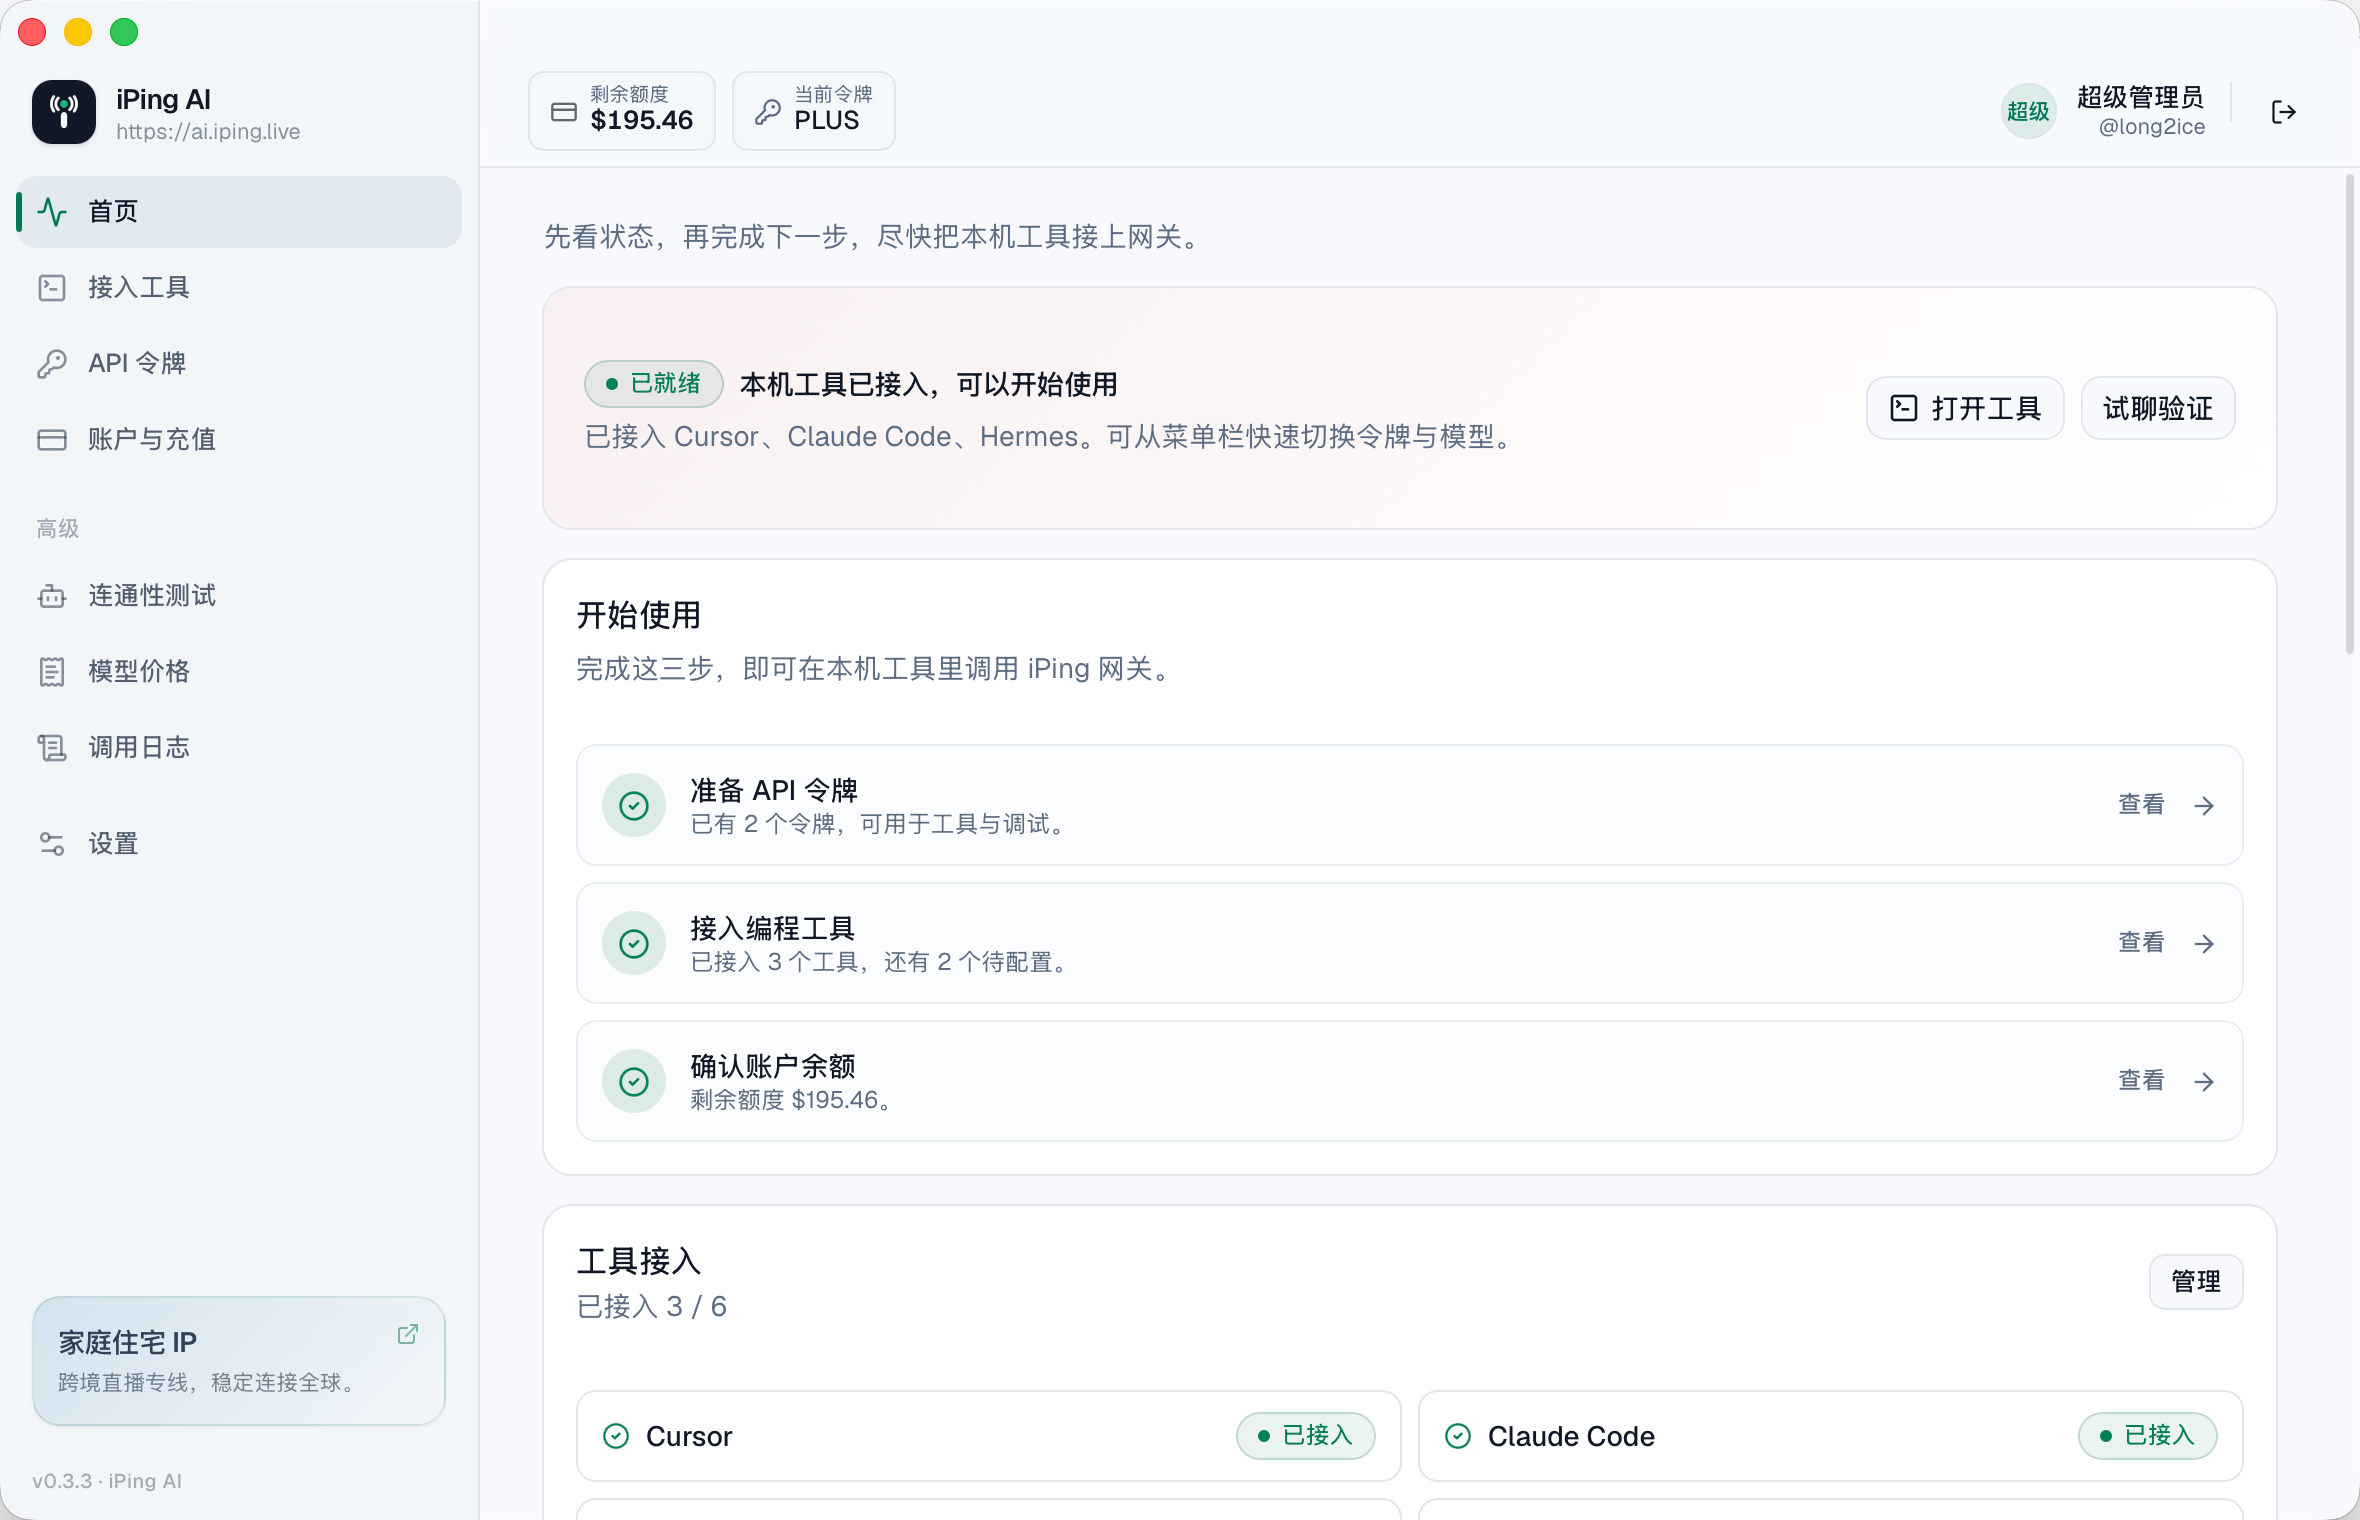Click the scroll icon beside 调用日志
The height and width of the screenshot is (1520, 2360).
click(52, 748)
